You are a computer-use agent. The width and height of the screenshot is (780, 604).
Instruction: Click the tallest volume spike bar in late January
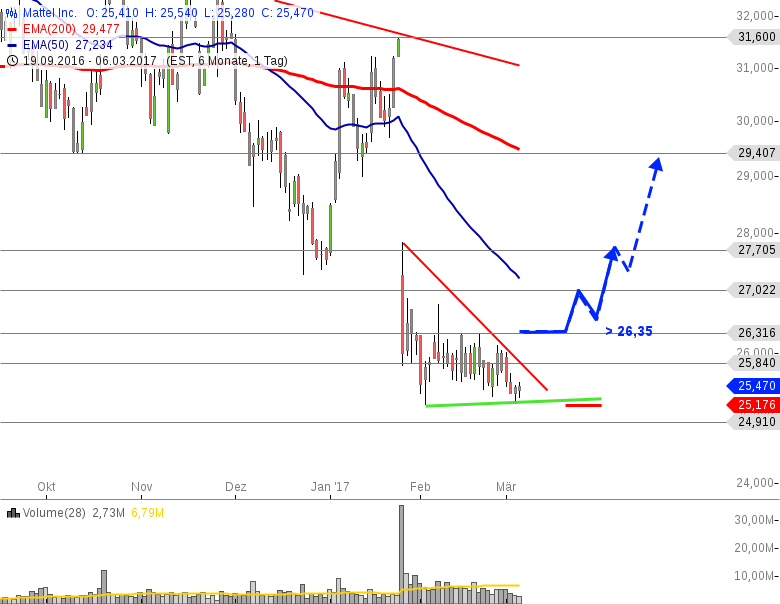coord(401,554)
